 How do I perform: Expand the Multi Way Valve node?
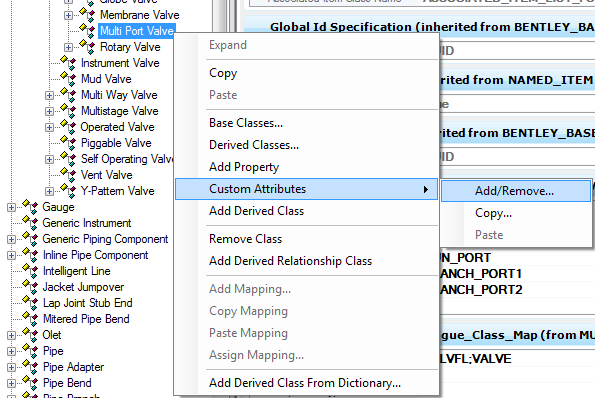pyautogui.click(x=49, y=95)
